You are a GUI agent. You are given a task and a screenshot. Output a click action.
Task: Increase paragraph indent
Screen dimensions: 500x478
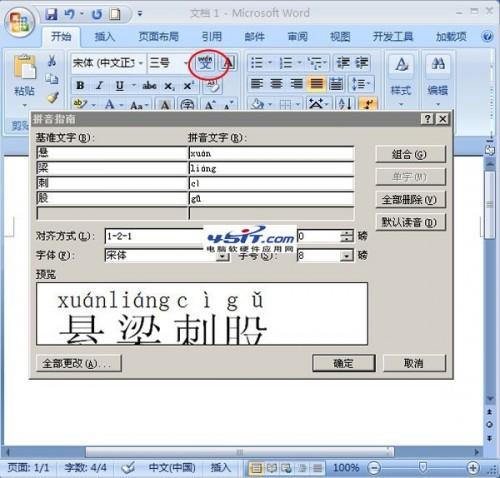361,63
